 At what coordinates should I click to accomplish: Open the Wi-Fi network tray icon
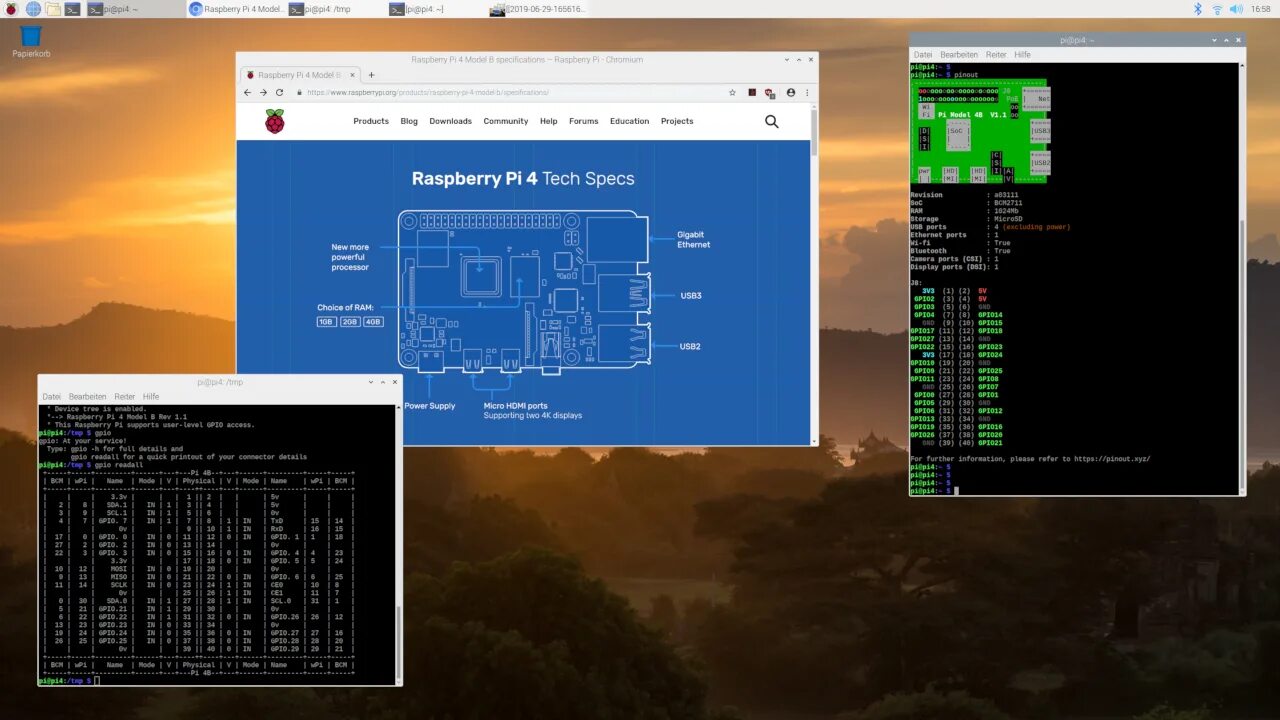1217,9
